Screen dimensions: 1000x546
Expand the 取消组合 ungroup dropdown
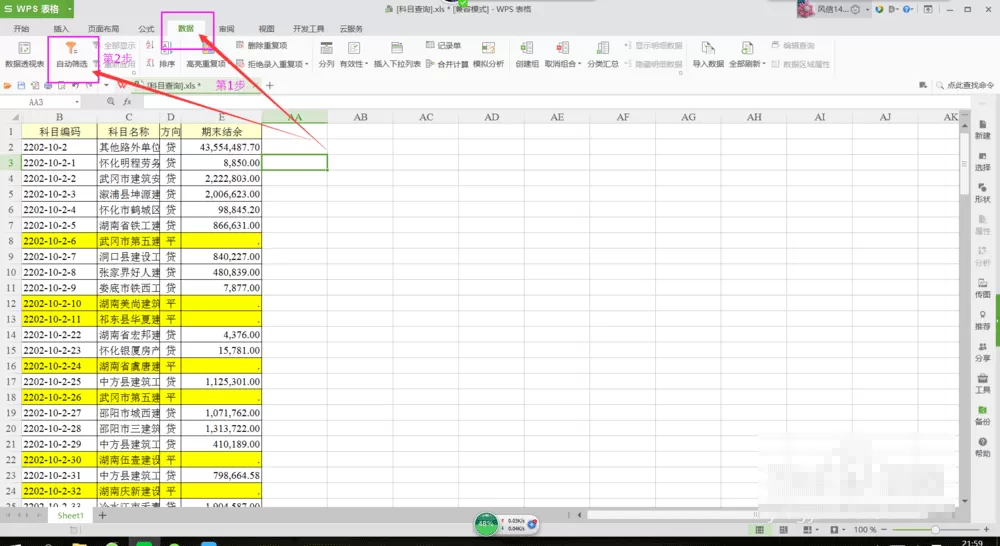(579, 64)
